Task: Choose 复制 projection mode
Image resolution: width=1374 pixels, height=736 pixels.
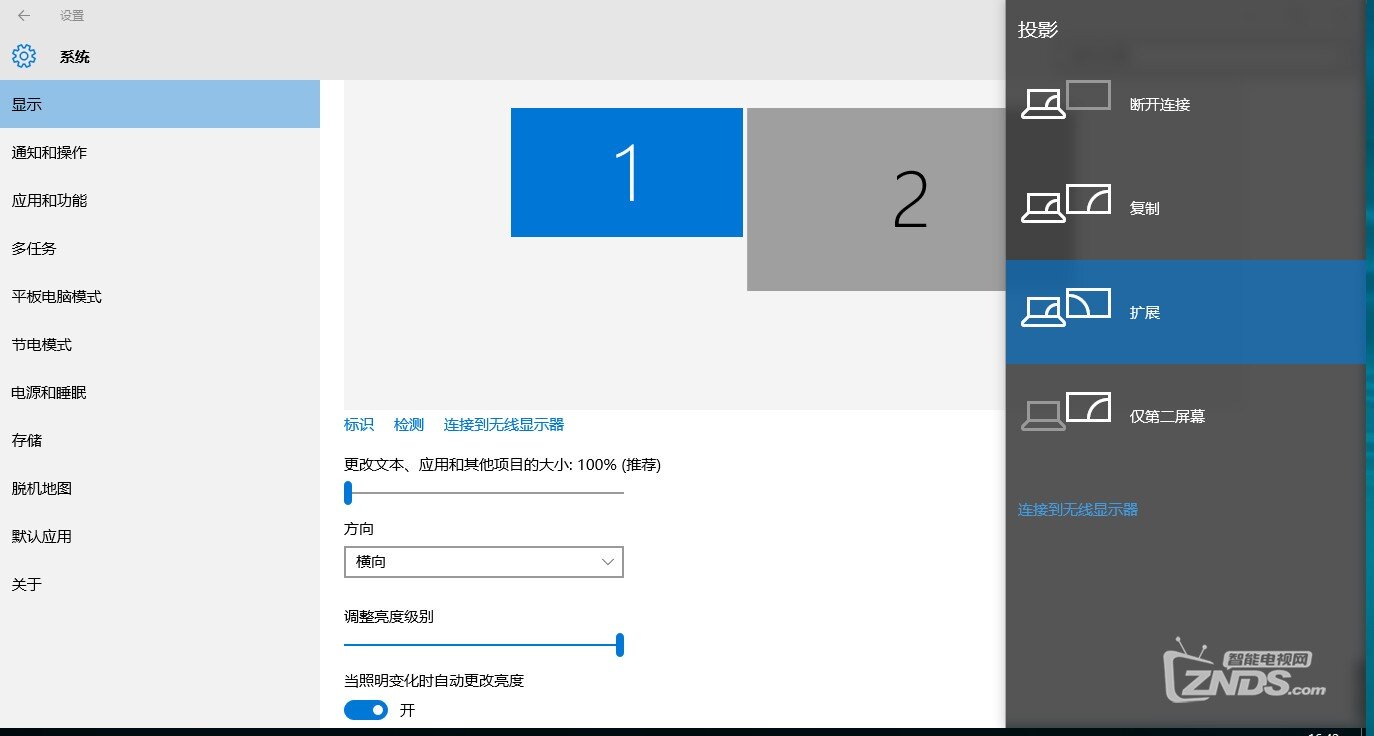Action: point(1186,208)
